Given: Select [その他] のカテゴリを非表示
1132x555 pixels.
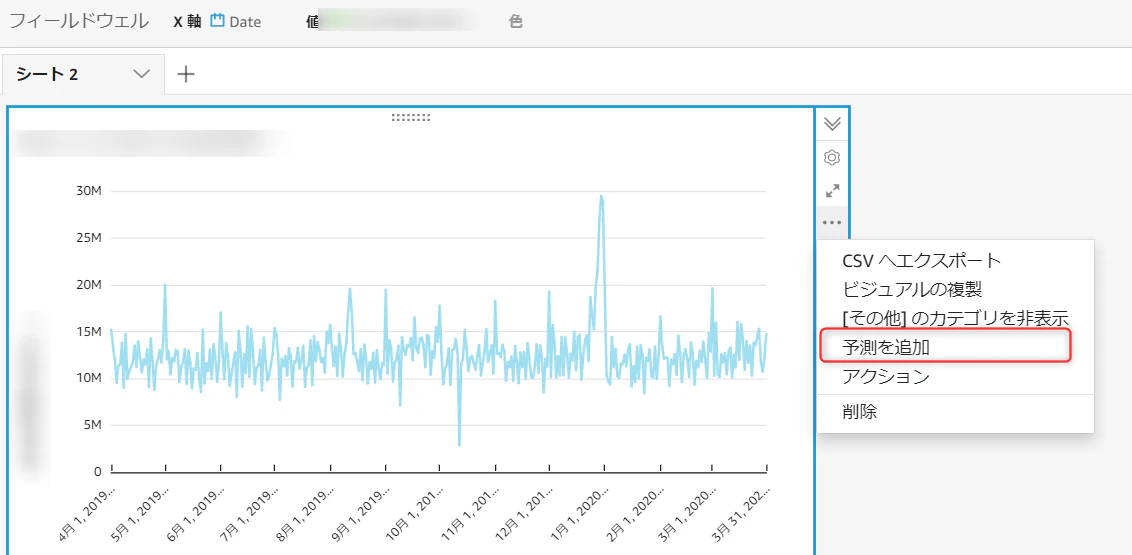Looking at the screenshot, I should [955, 318].
